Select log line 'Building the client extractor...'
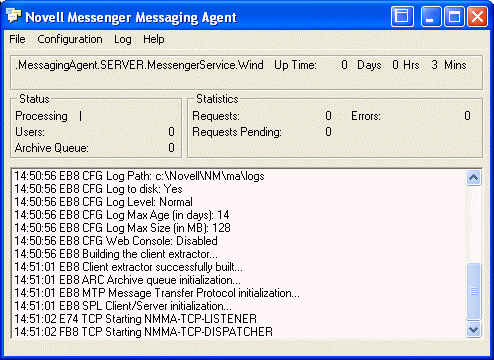This screenshot has width=494, height=360. point(116,254)
